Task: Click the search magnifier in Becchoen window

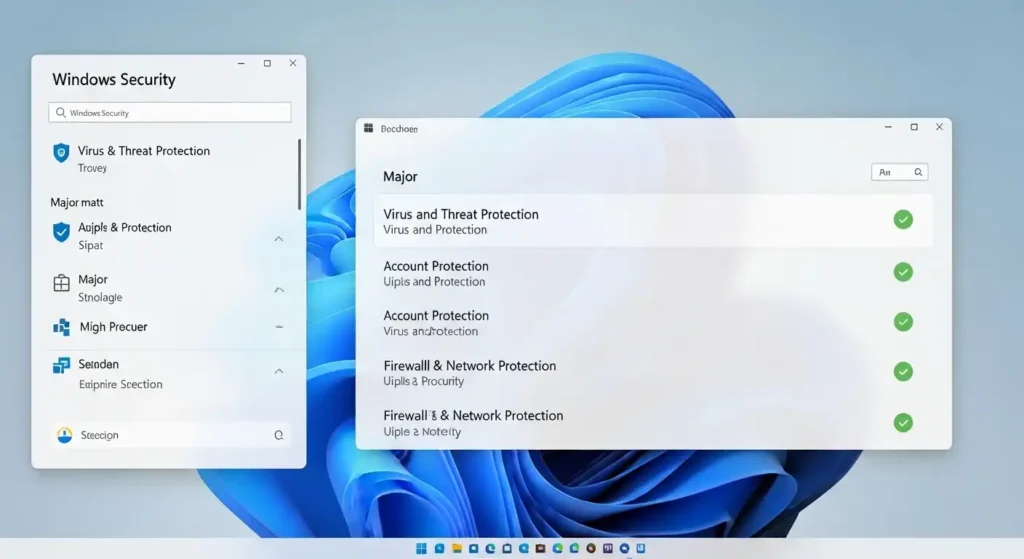Action: [918, 172]
